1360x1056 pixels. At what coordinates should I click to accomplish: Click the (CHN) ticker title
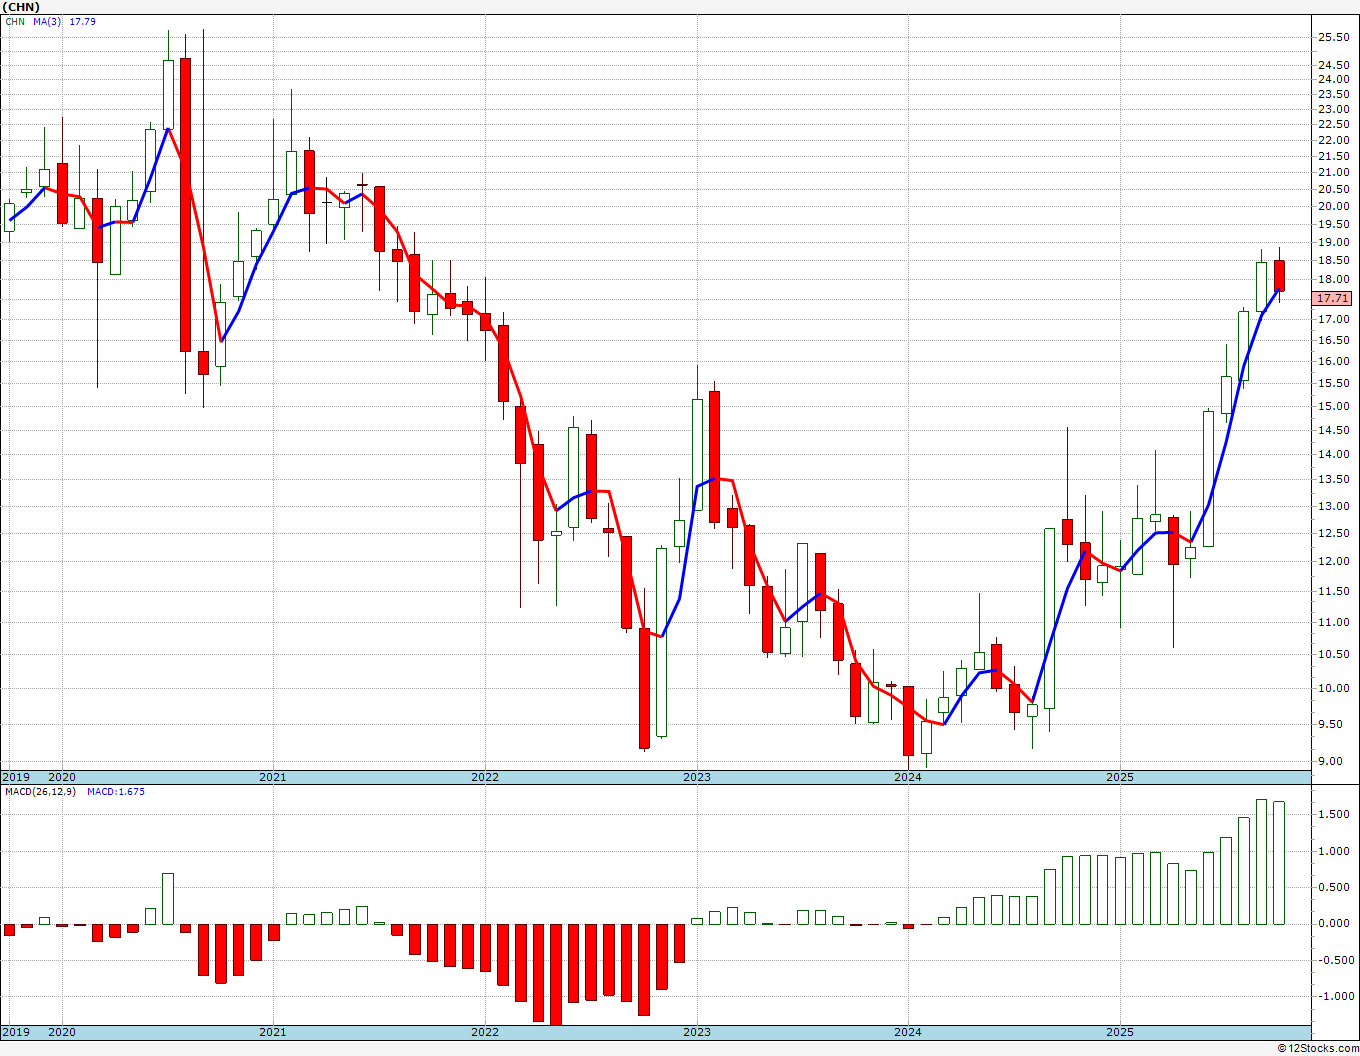pyautogui.click(x=20, y=7)
